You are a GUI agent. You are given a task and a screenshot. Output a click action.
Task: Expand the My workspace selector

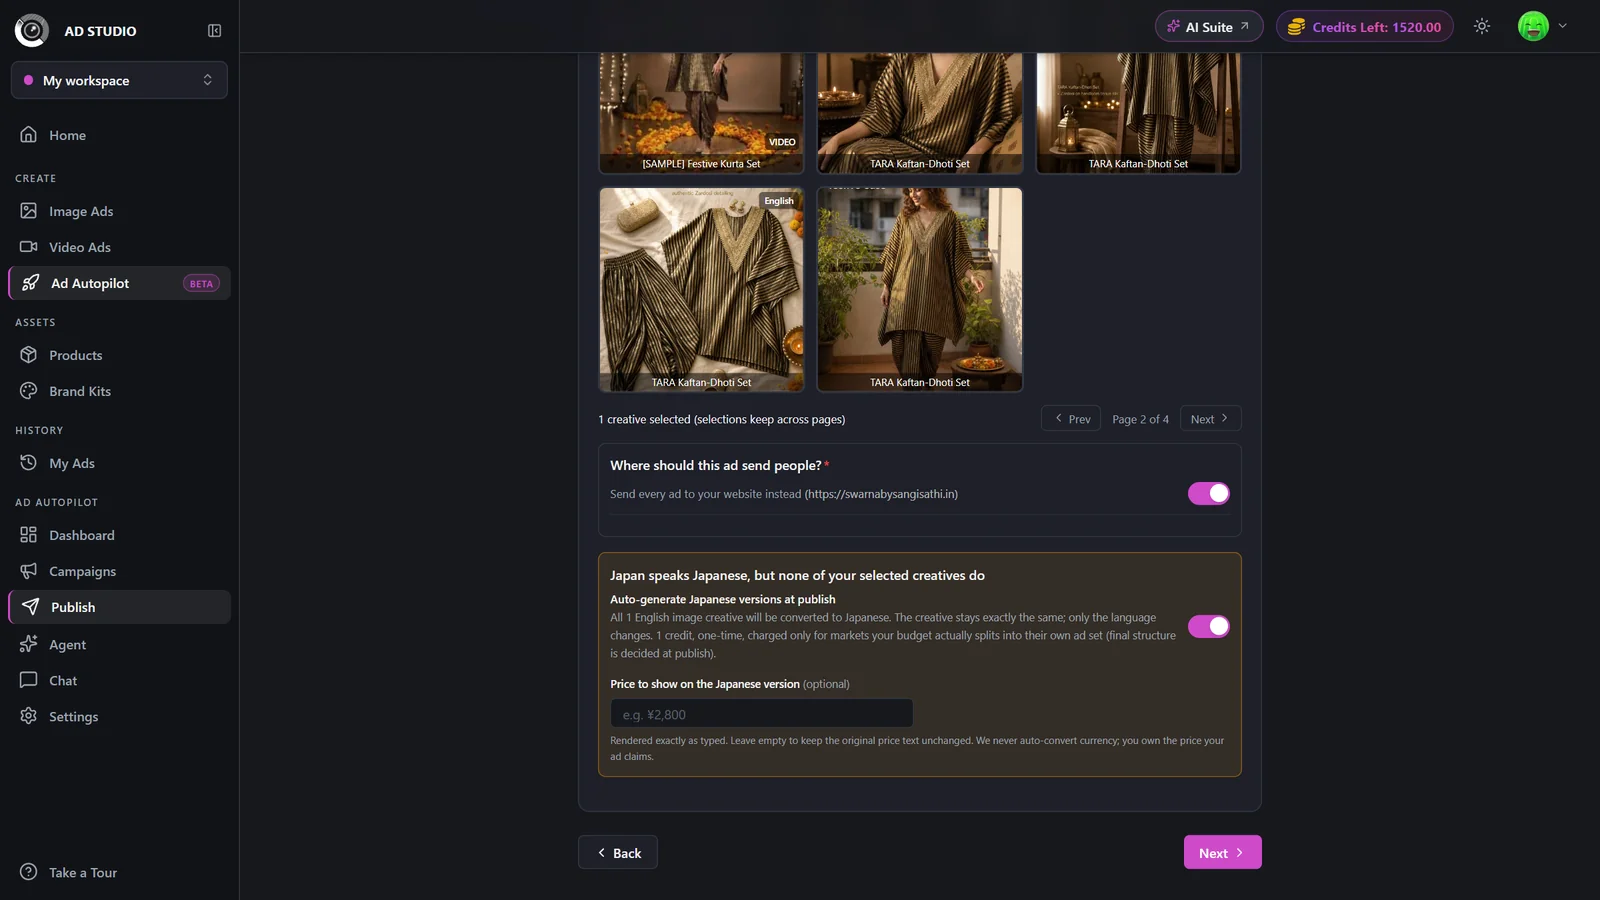click(x=119, y=80)
